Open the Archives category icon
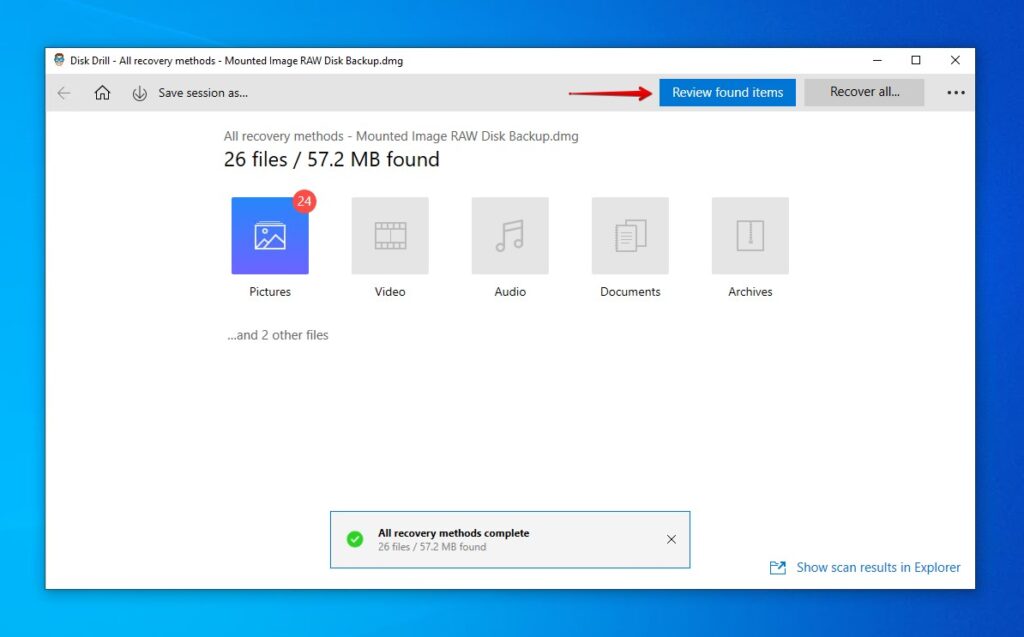The height and width of the screenshot is (637, 1024). (749, 236)
